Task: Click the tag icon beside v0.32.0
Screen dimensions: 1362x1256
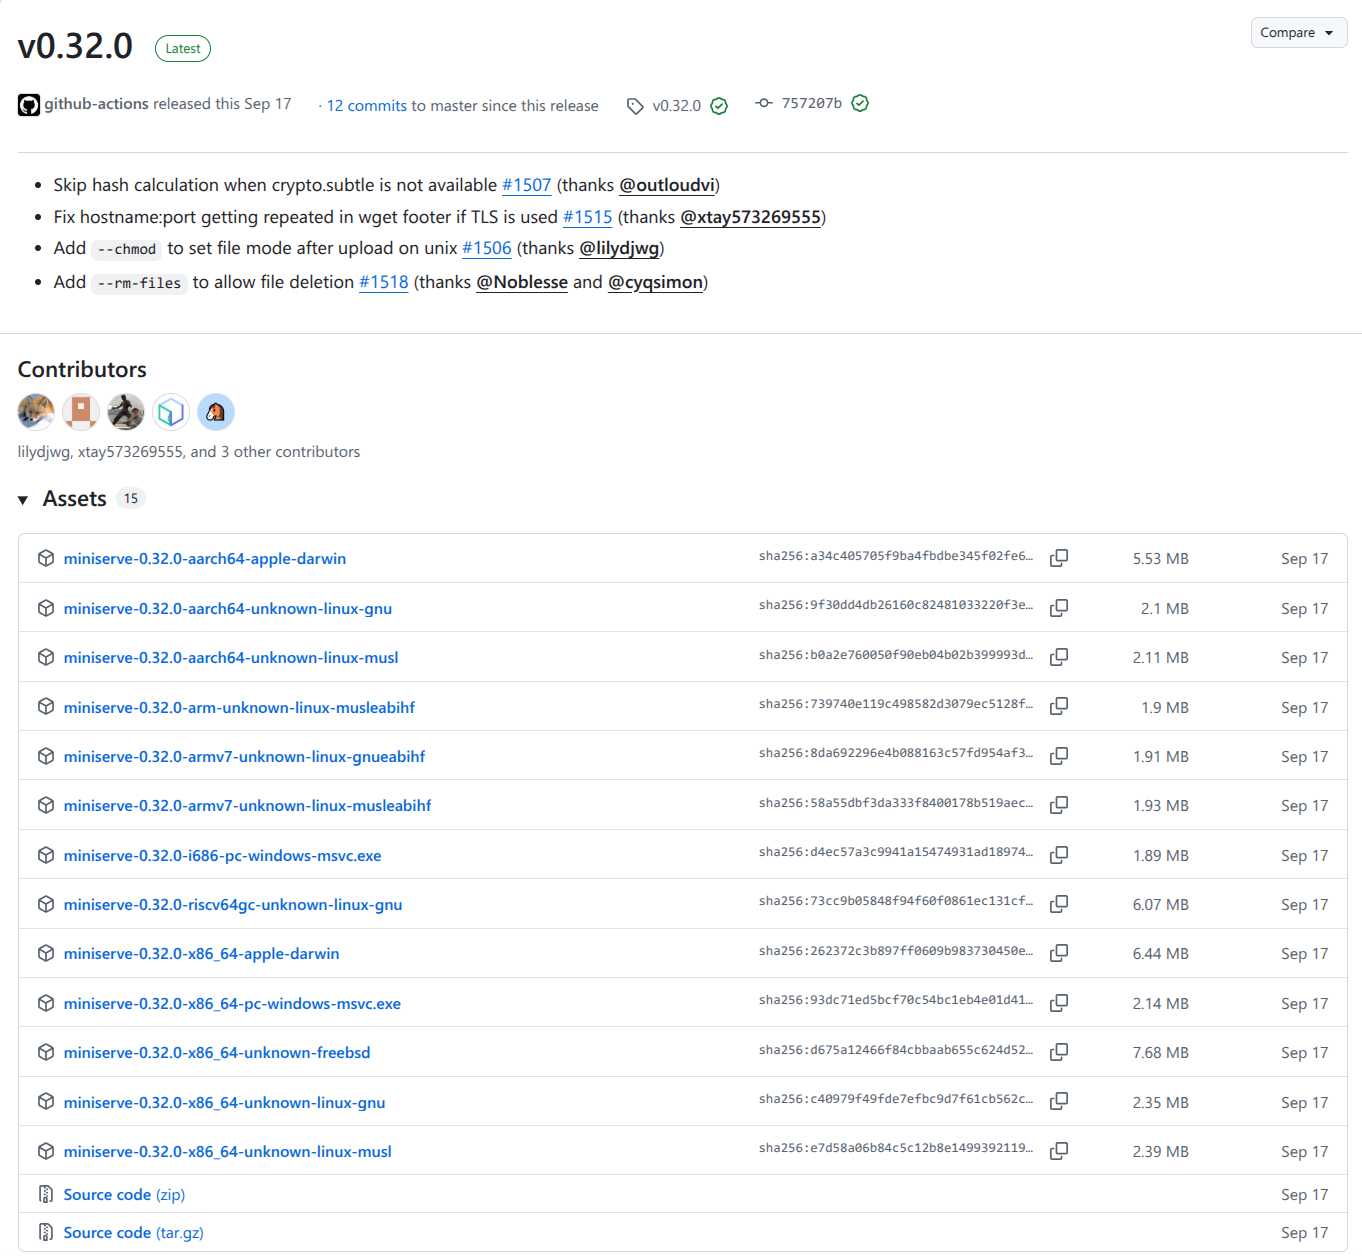Action: click(x=635, y=106)
